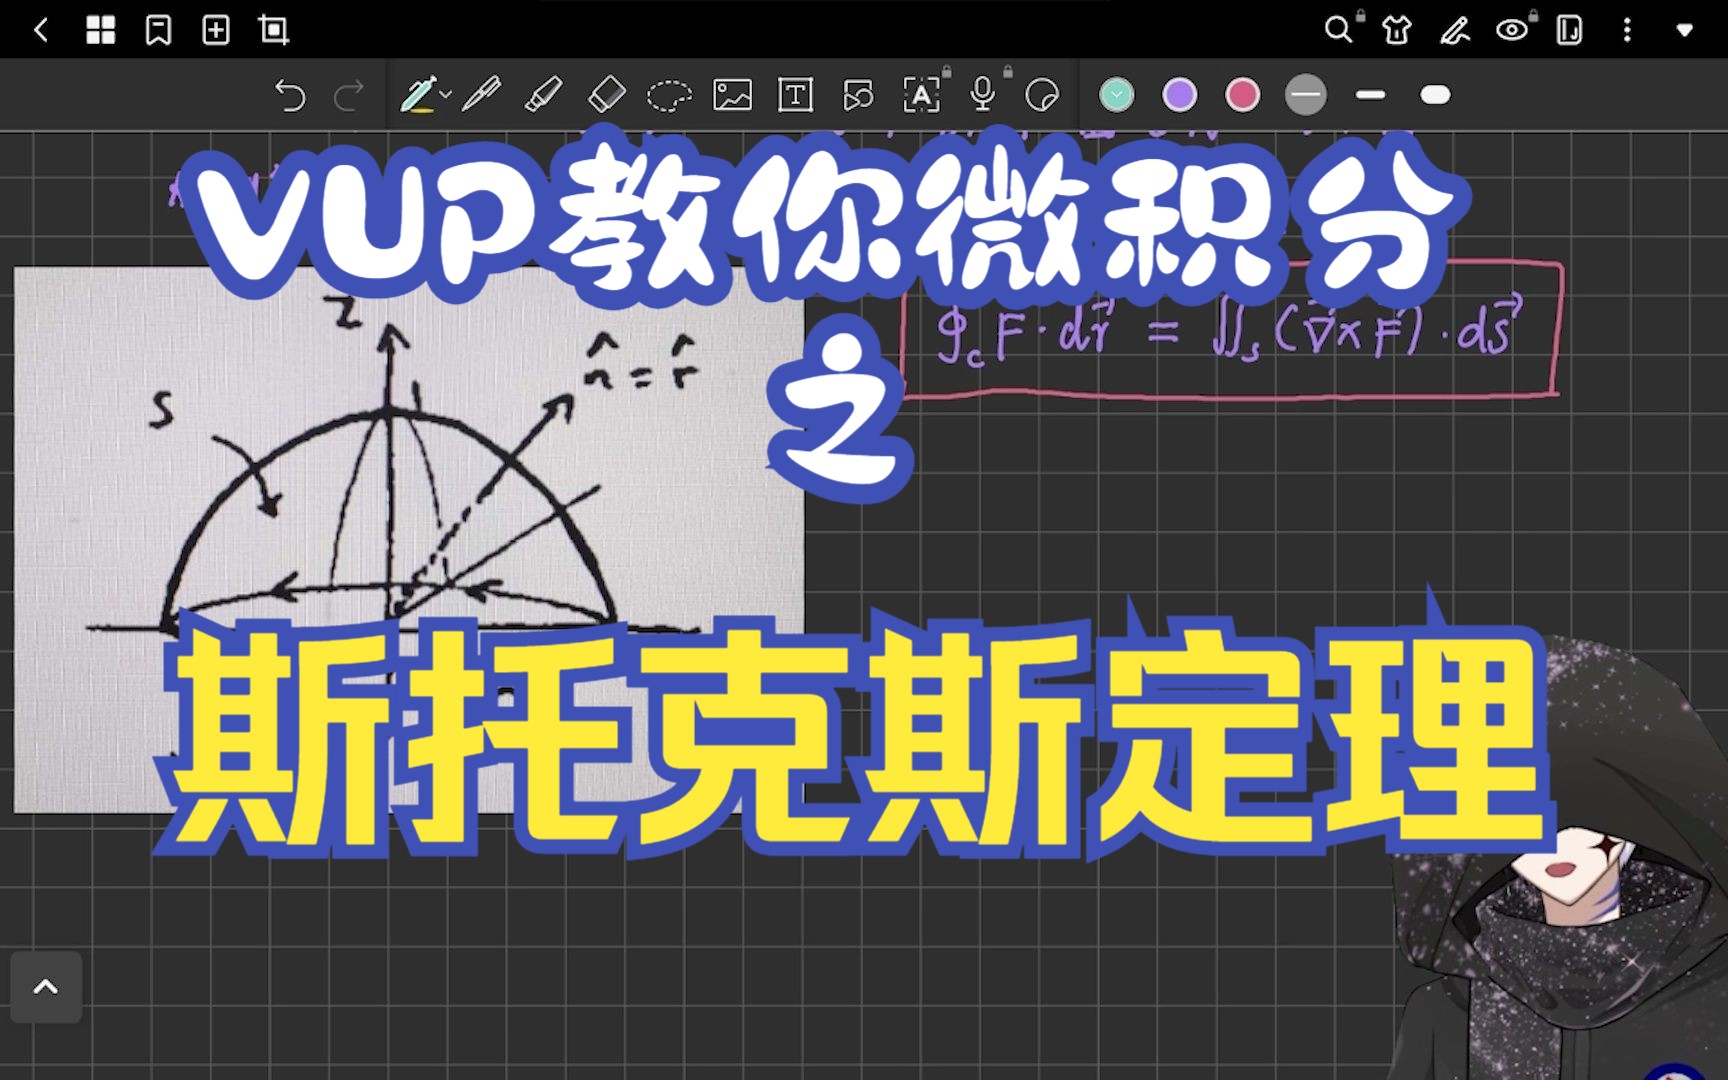Select the thick stroke width

(1435, 95)
